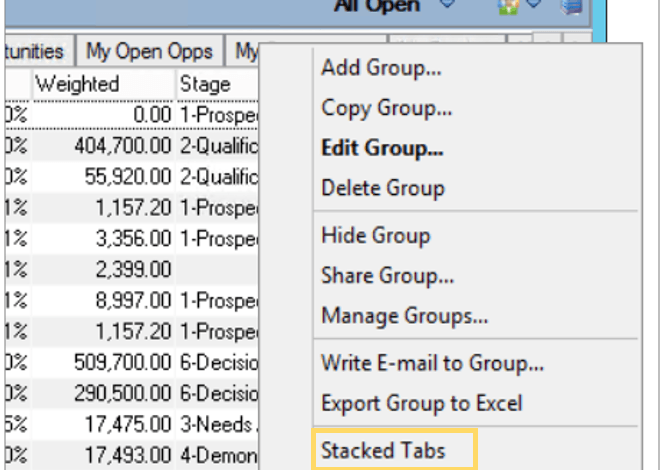Open the All Open dropdown arrow
This screenshot has width=666, height=470.
[448, 4]
